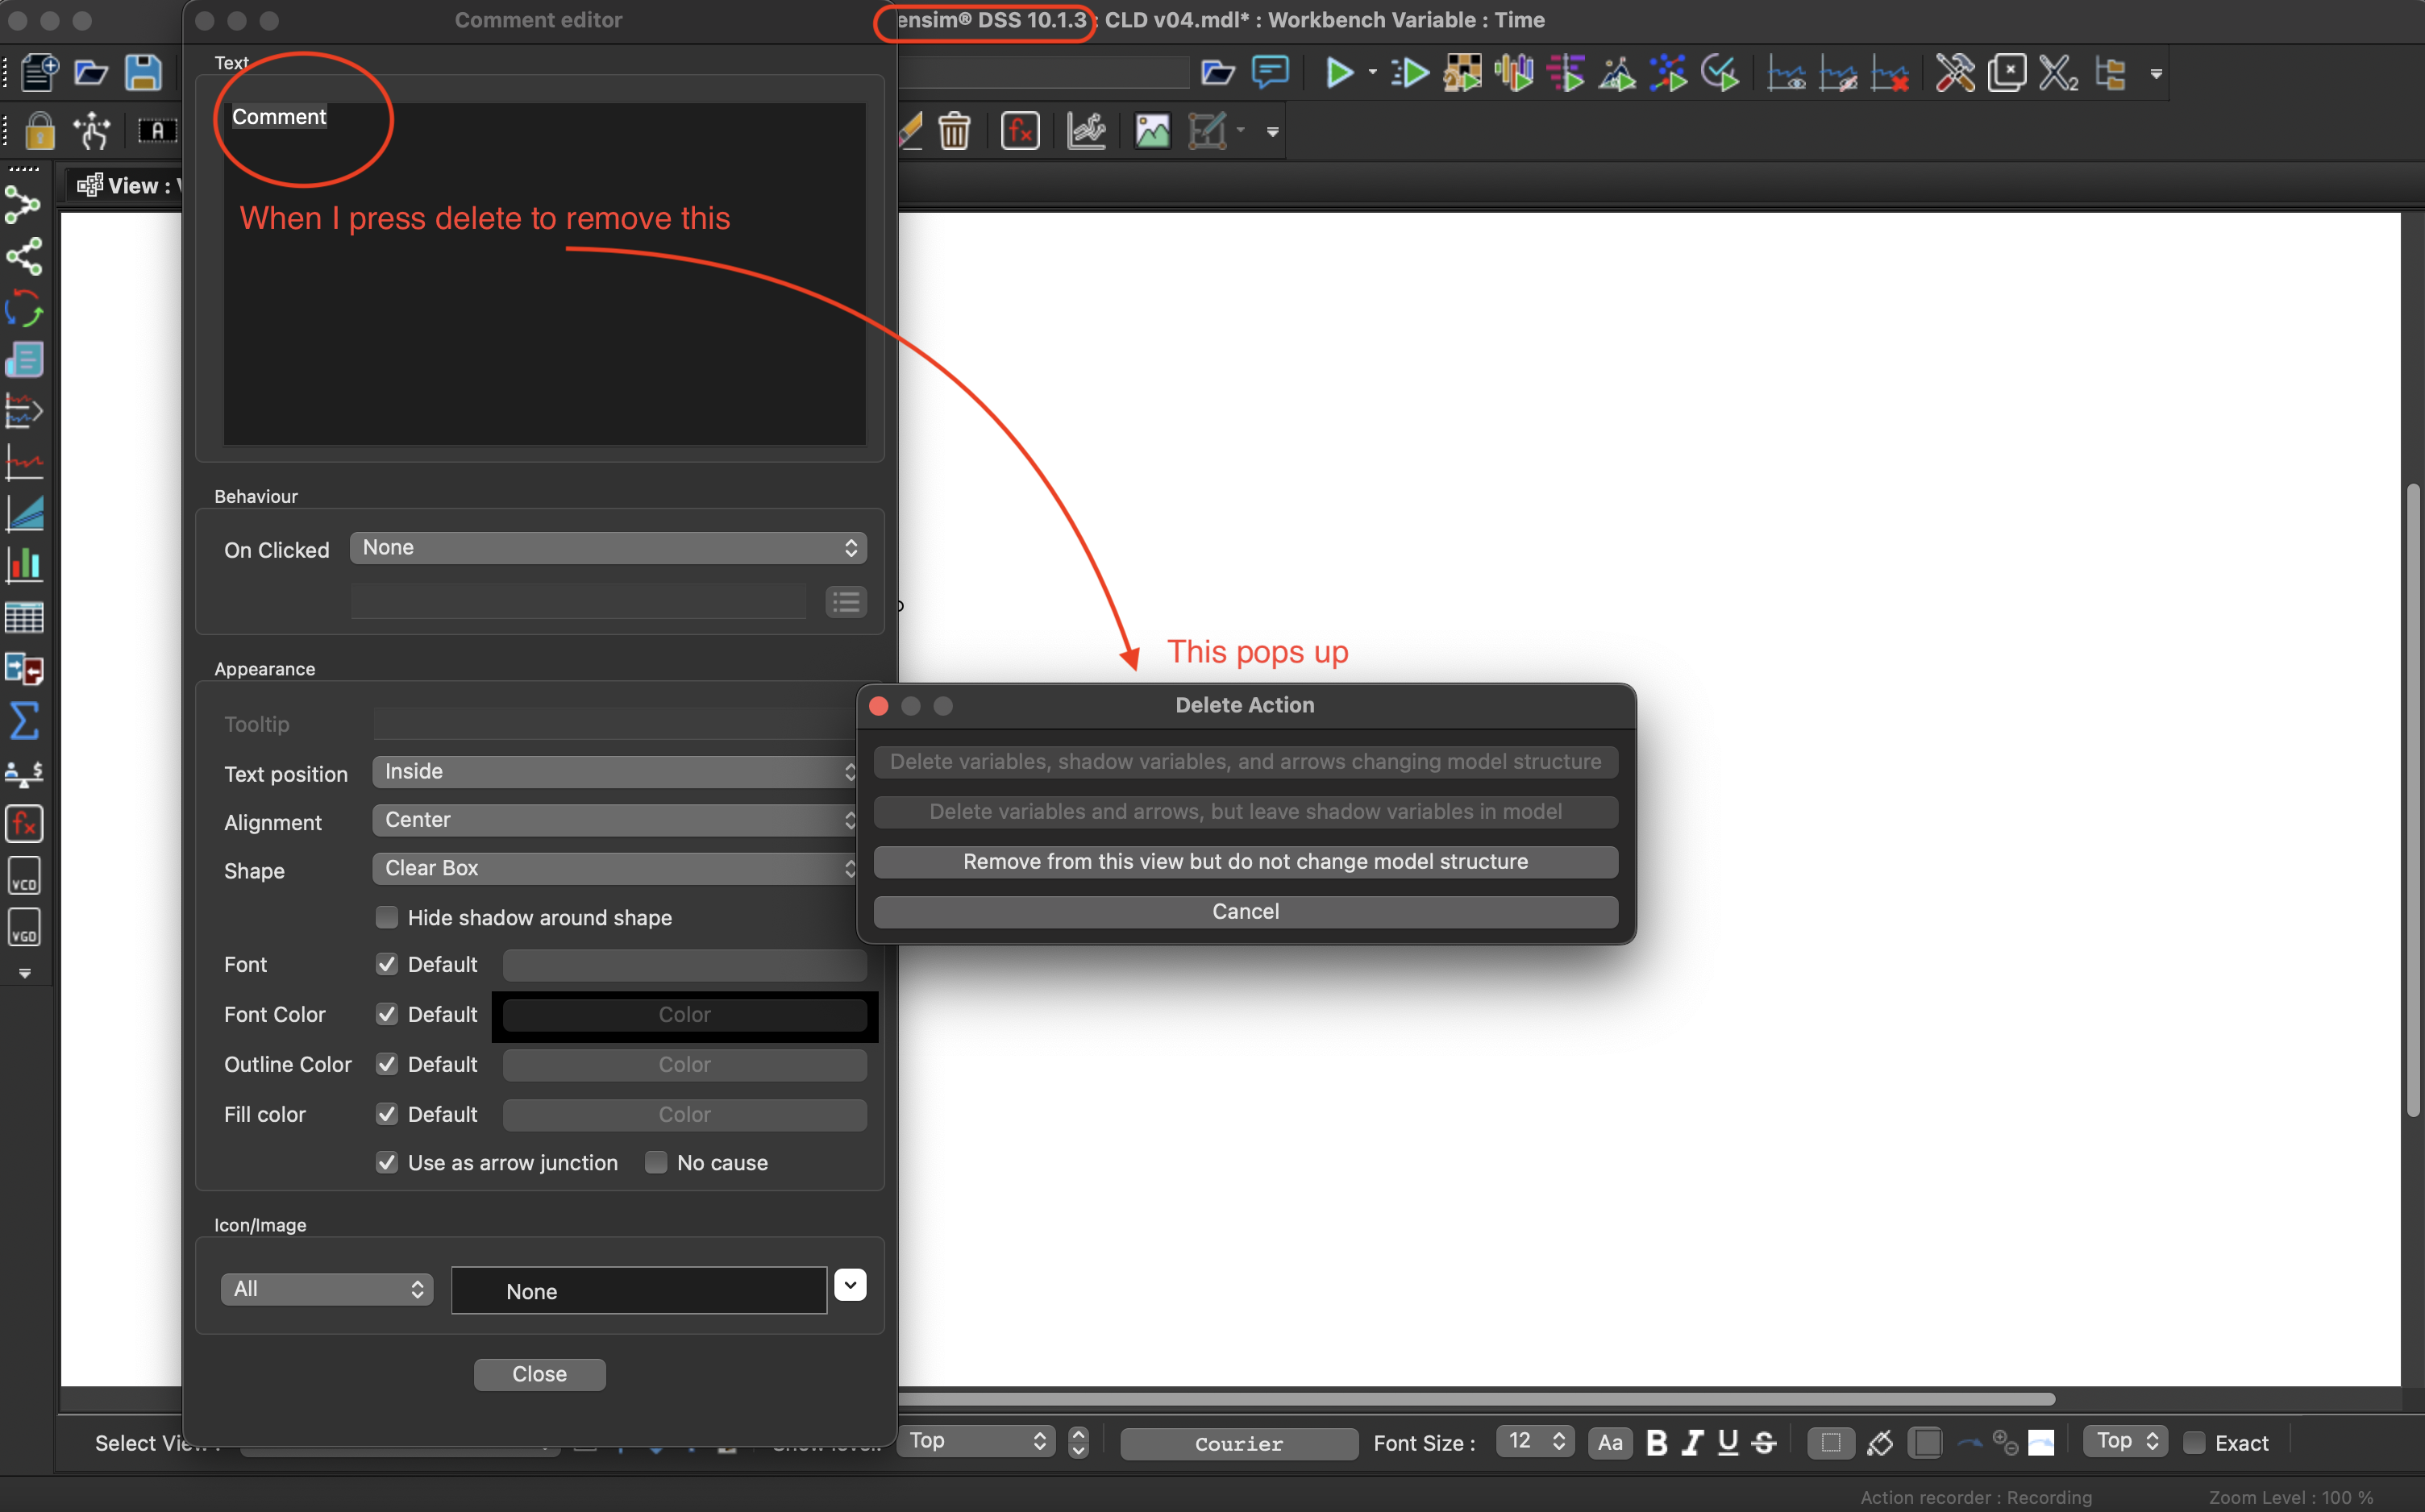Toggle Use as arrow junction checkbox
The height and width of the screenshot is (1512, 2425).
pyautogui.click(x=386, y=1162)
